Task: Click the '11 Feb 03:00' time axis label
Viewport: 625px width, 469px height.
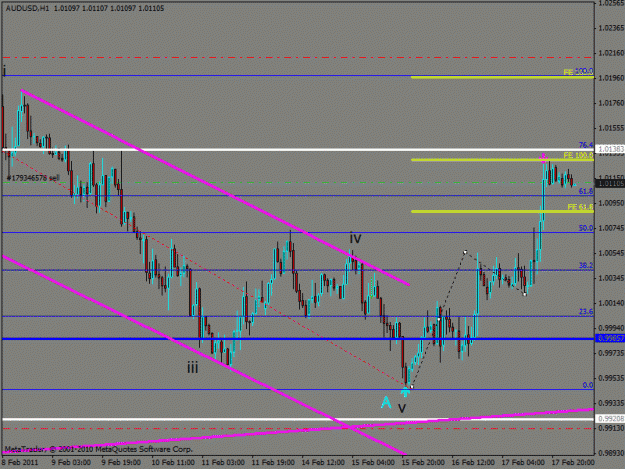Action: pyautogui.click(x=223, y=462)
